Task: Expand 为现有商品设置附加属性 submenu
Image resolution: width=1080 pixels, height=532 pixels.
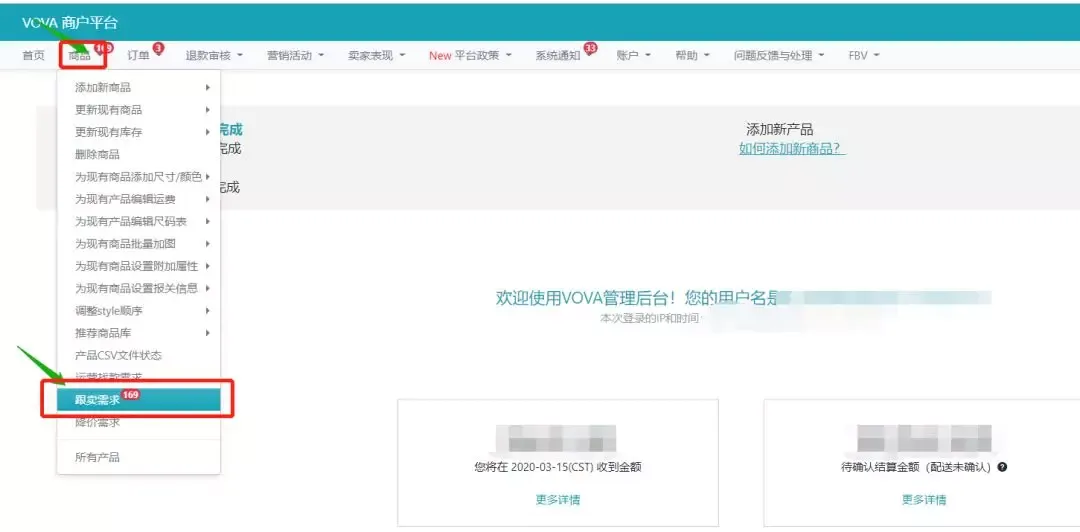Action: pyautogui.click(x=138, y=266)
